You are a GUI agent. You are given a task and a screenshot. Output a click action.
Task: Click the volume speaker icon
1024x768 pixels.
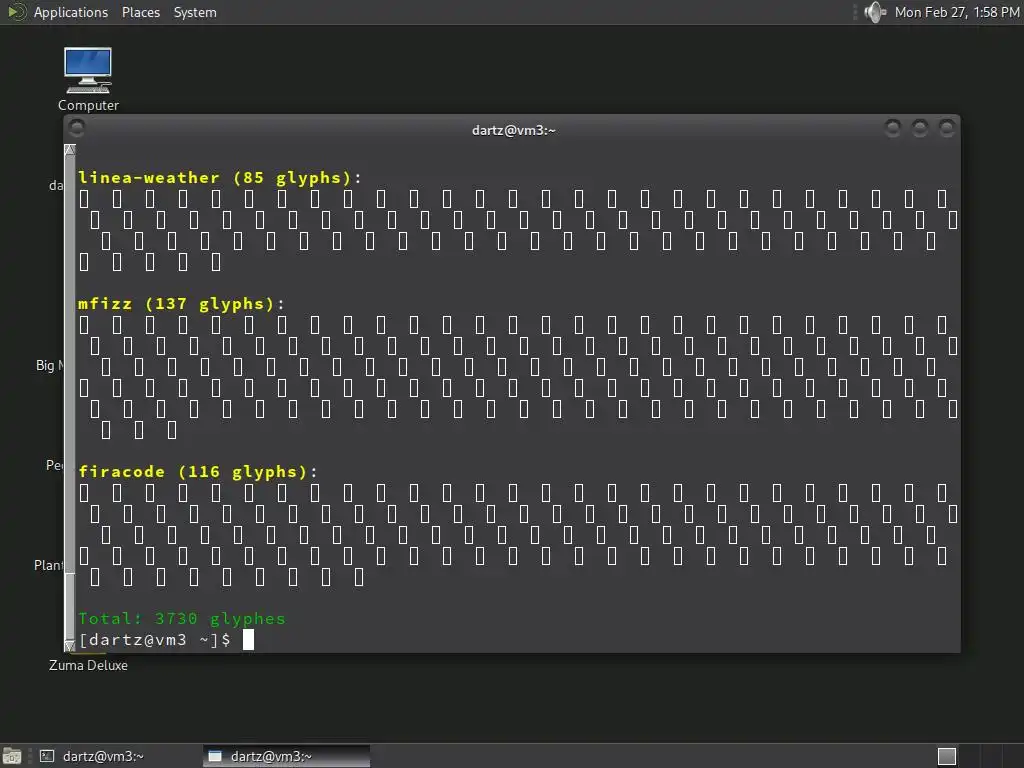coord(874,12)
